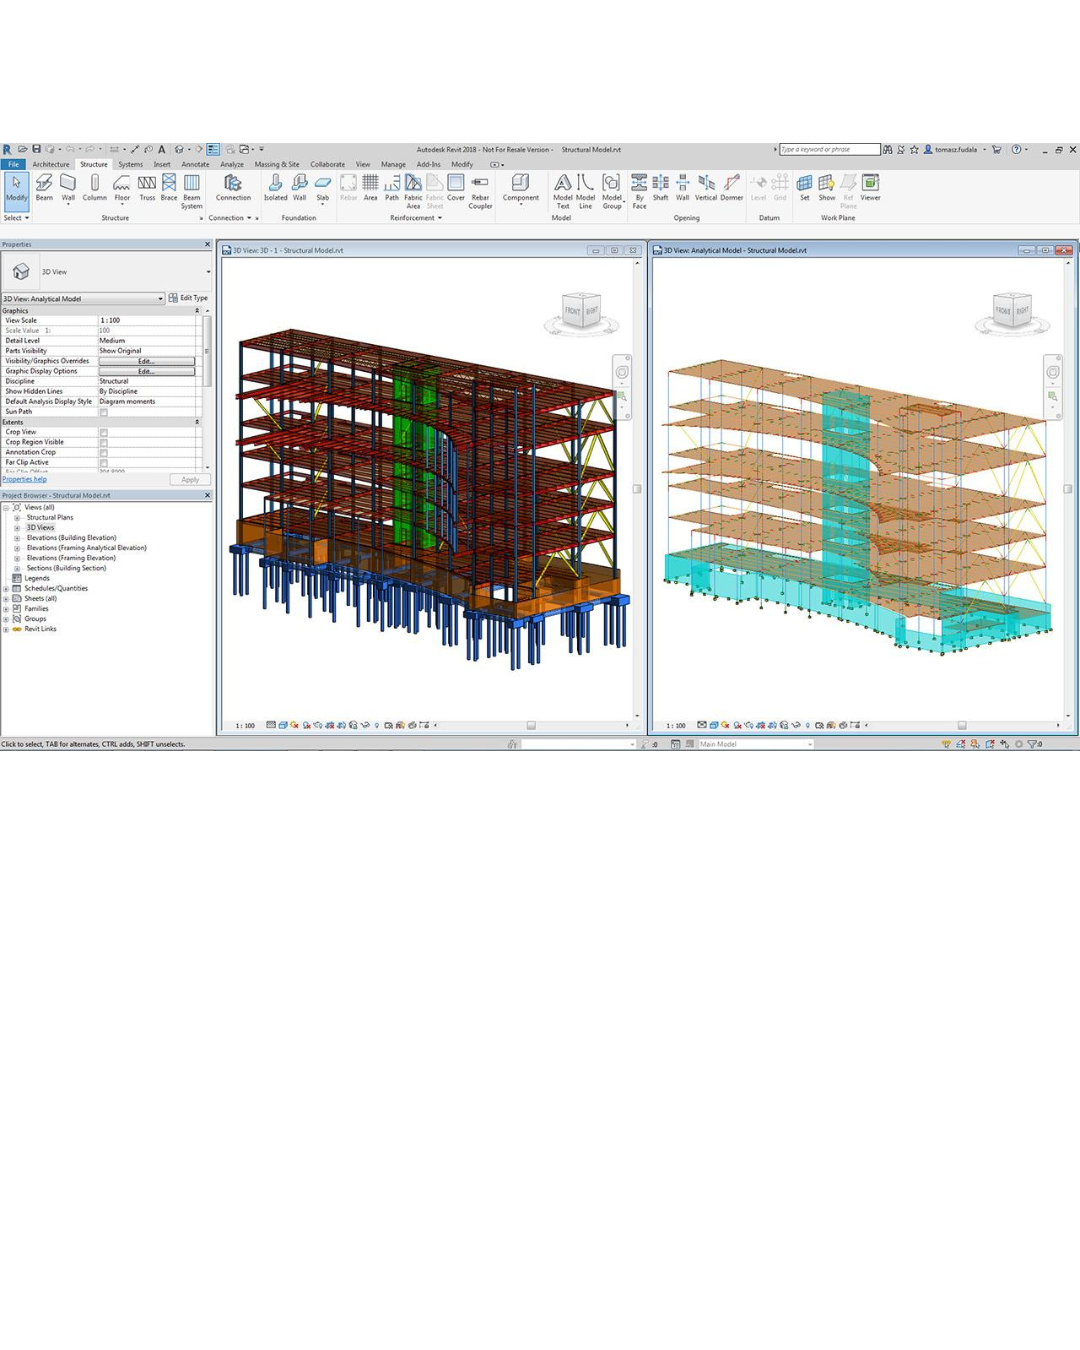Switch to the Architecture ribbon tab
The image size is (1080, 1350).
tap(51, 164)
